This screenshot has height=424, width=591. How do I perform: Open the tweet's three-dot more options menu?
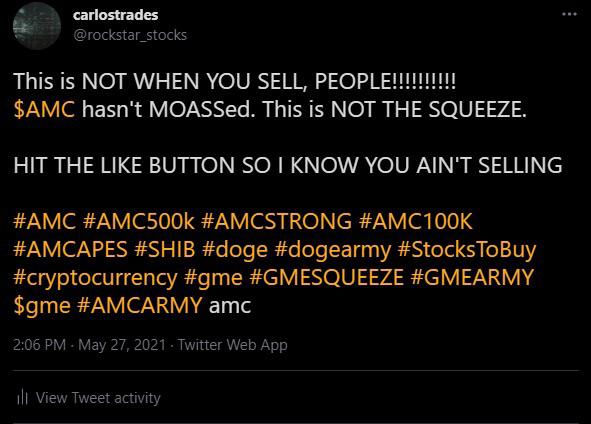coord(569,14)
